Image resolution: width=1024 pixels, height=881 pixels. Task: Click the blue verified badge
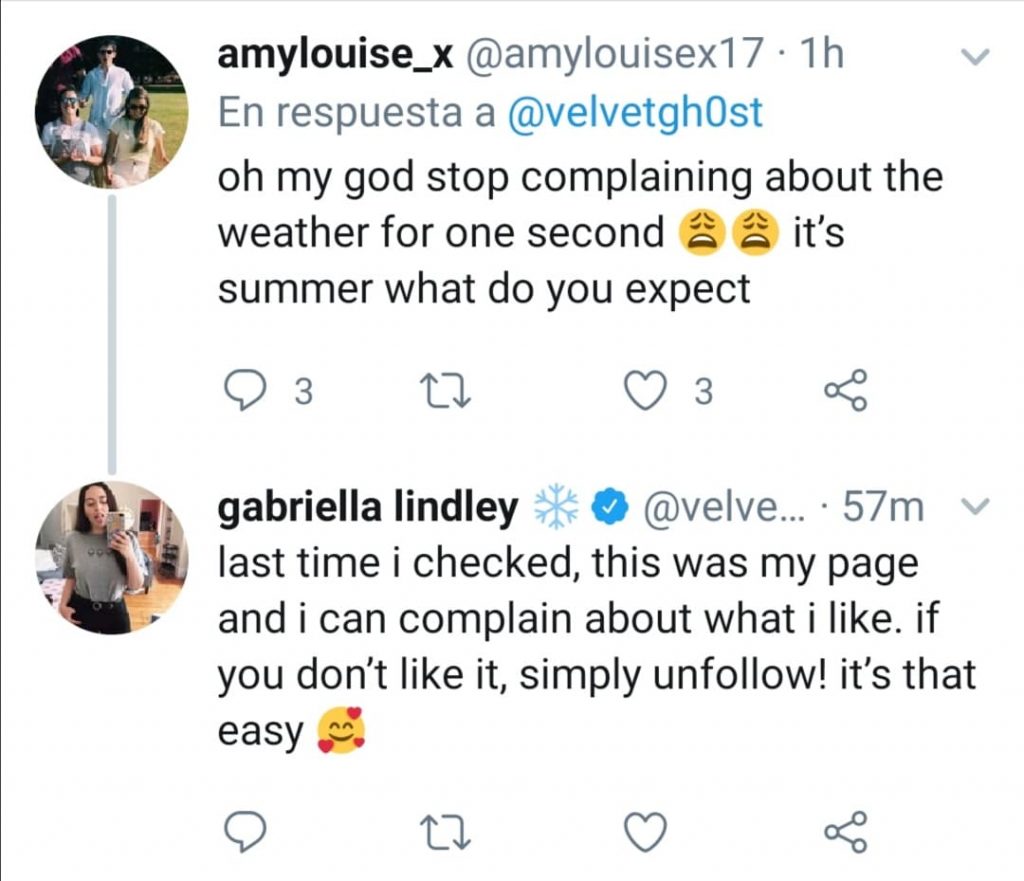coord(609,507)
